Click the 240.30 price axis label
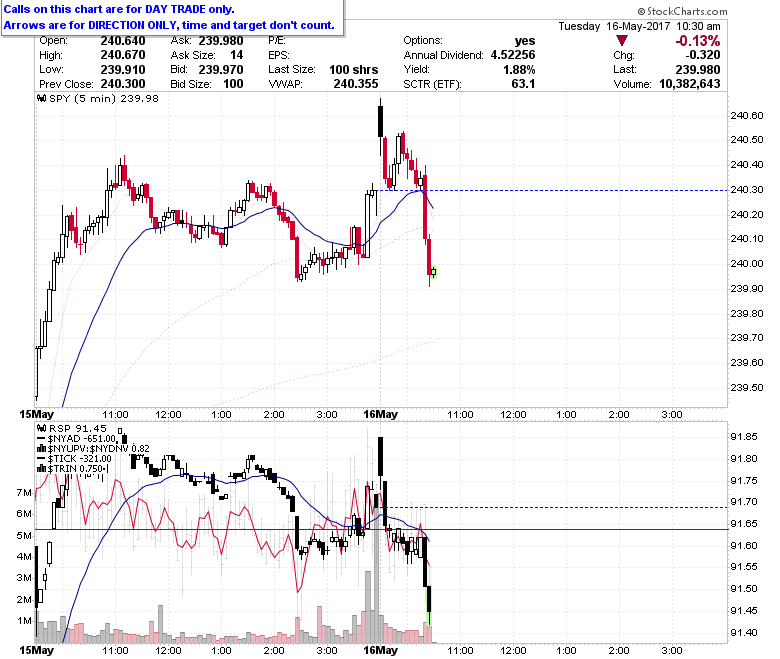 click(746, 190)
